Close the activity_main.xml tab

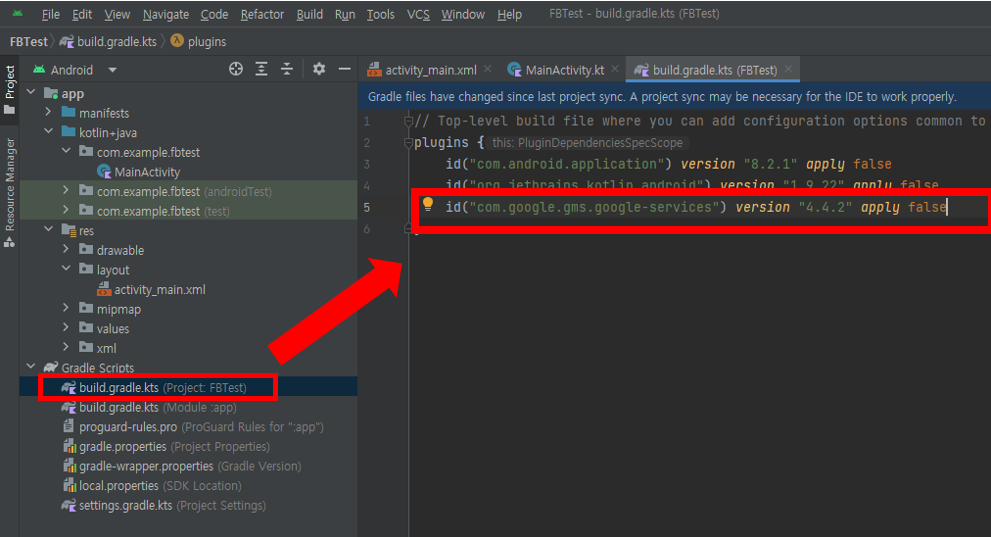pyautogui.click(x=487, y=69)
